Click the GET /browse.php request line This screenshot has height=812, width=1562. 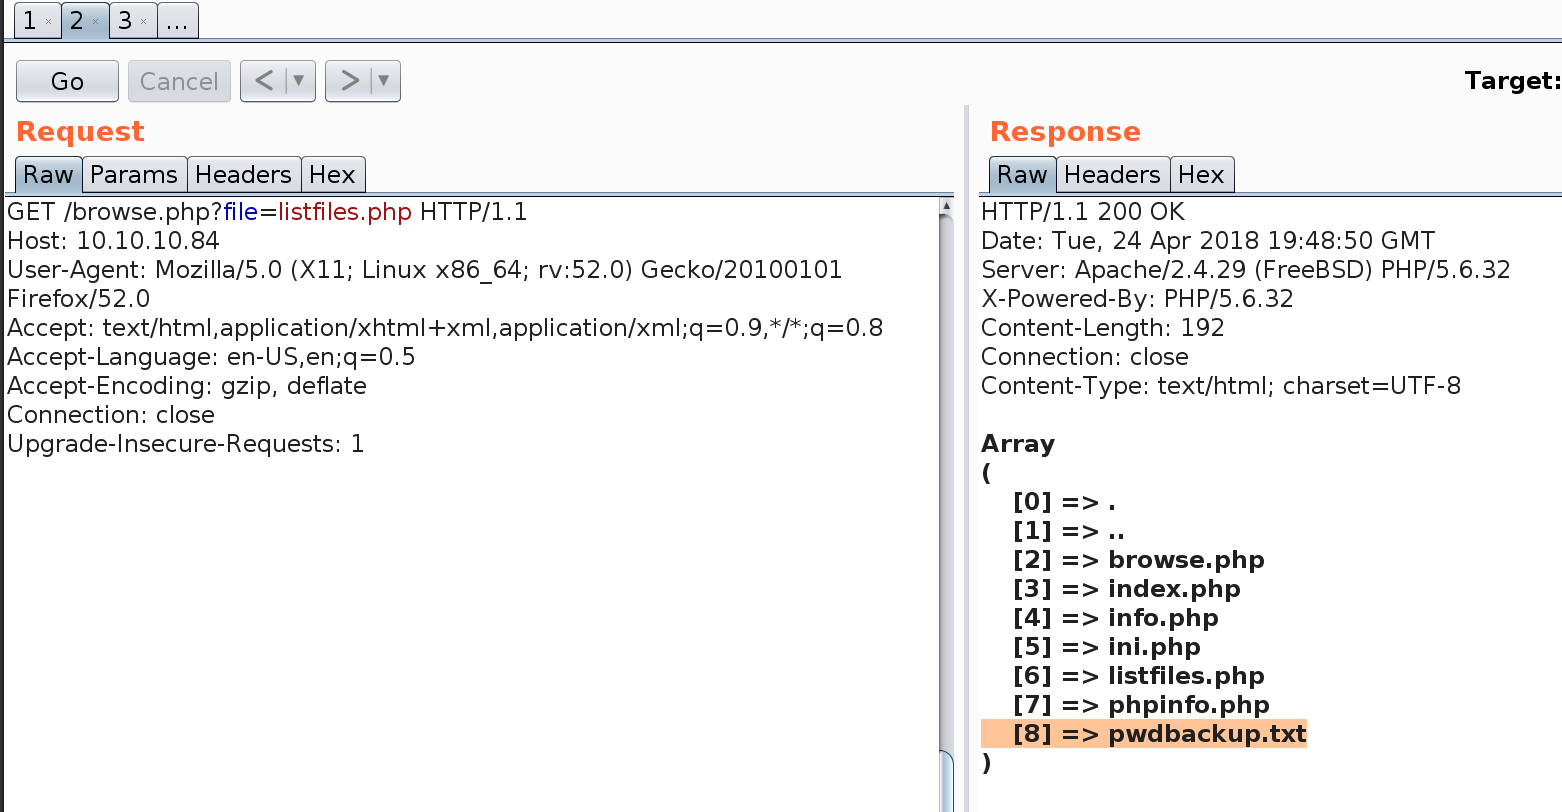[x=267, y=212]
